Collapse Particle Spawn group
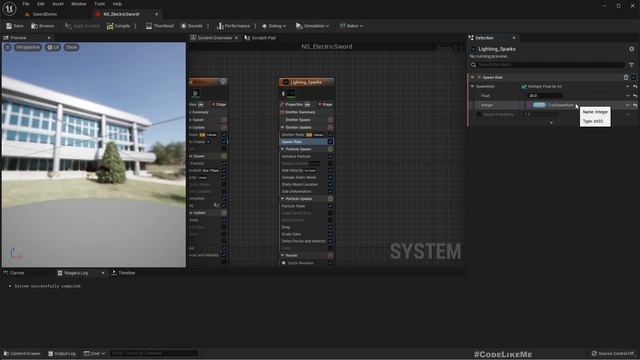 282,149
